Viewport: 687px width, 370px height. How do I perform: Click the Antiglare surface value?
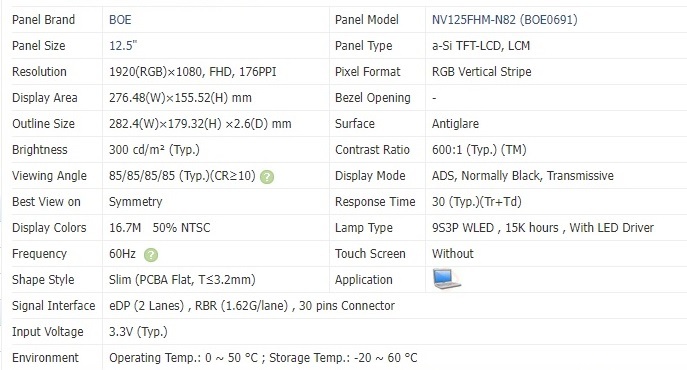[x=455, y=124]
